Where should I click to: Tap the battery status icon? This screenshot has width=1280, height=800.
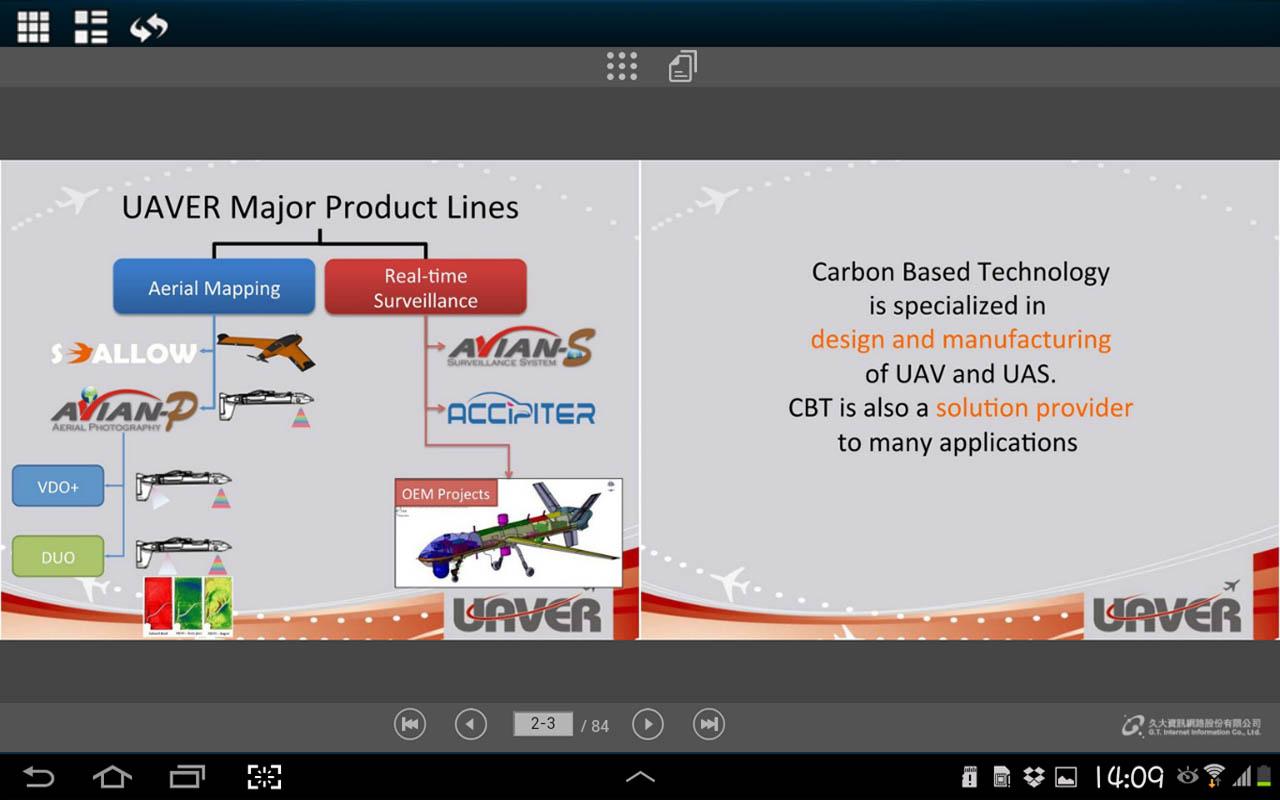click(1264, 776)
